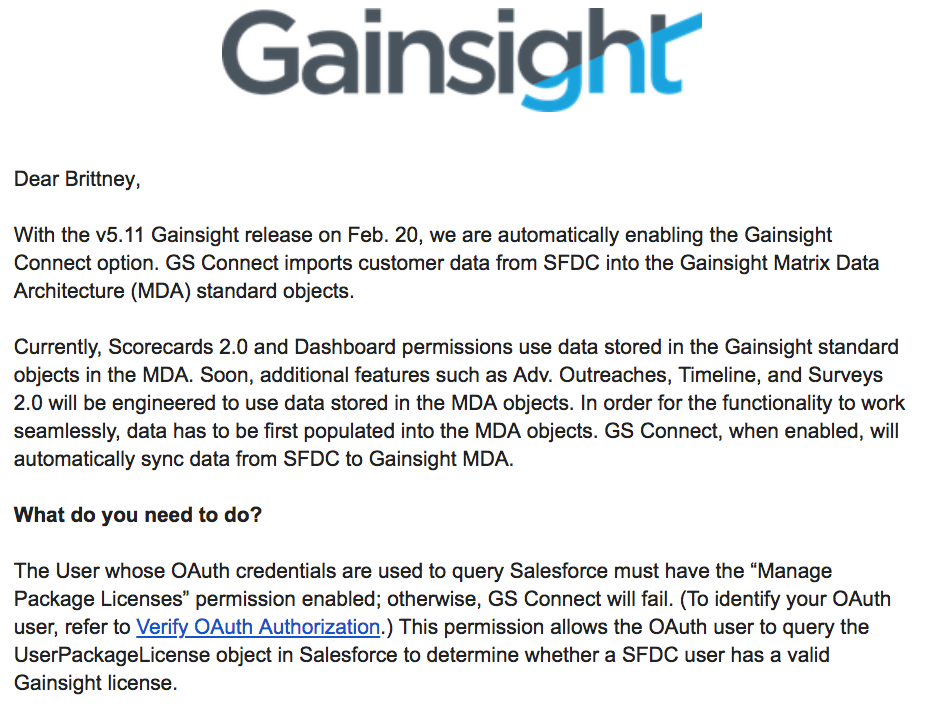Click the "Dashboard permissions" text
Image resolution: width=926 pixels, height=704 pixels.
340,347
